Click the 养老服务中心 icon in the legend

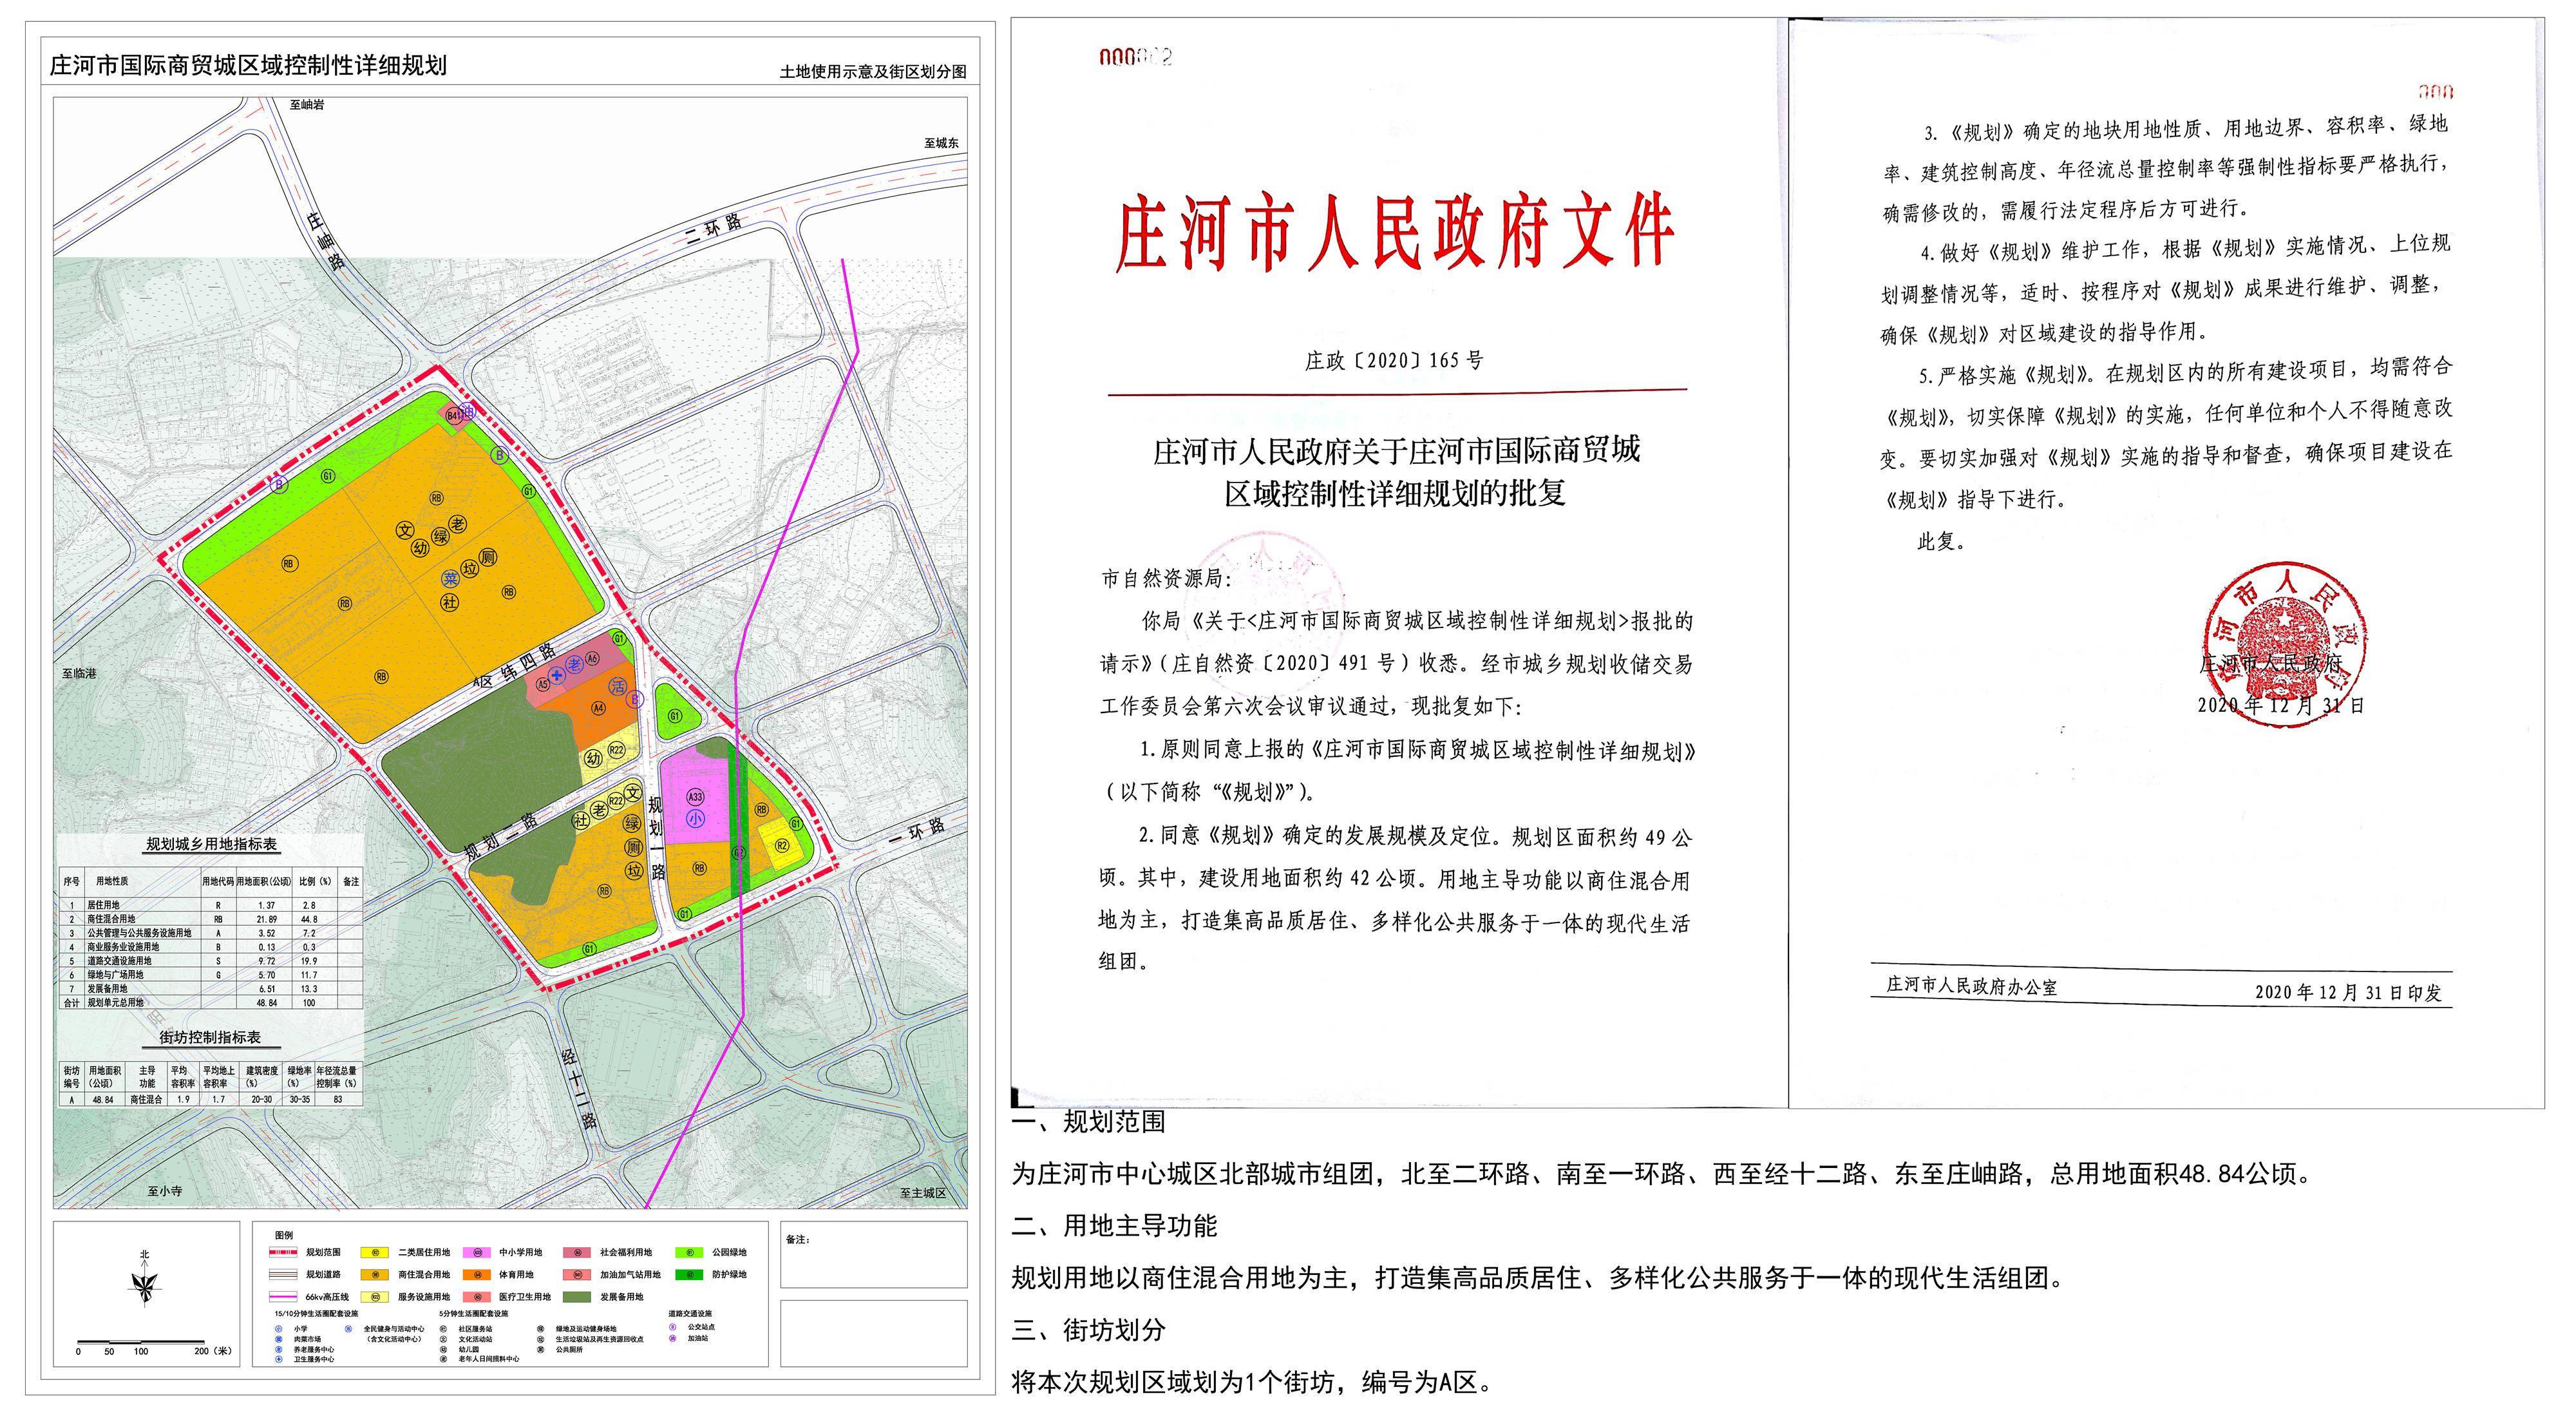pos(279,1350)
